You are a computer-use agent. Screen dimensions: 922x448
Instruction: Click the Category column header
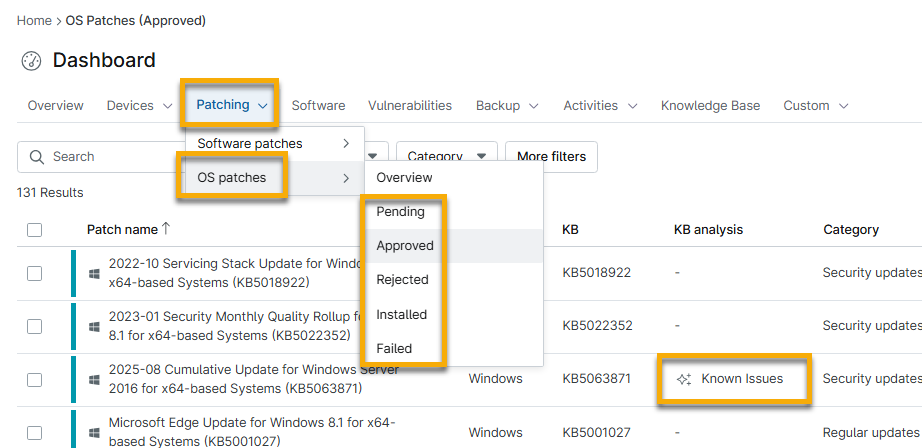(851, 229)
